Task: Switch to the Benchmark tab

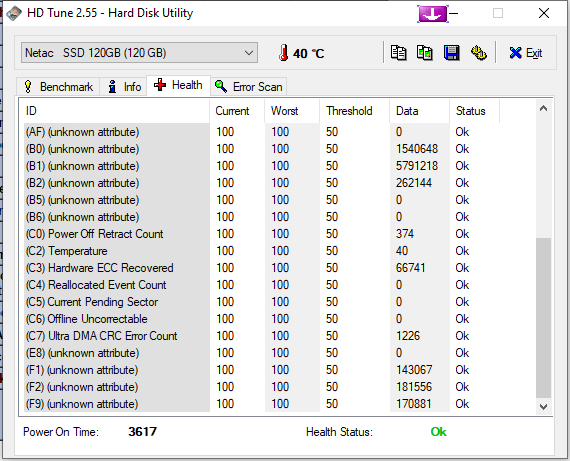Action: tap(58, 87)
